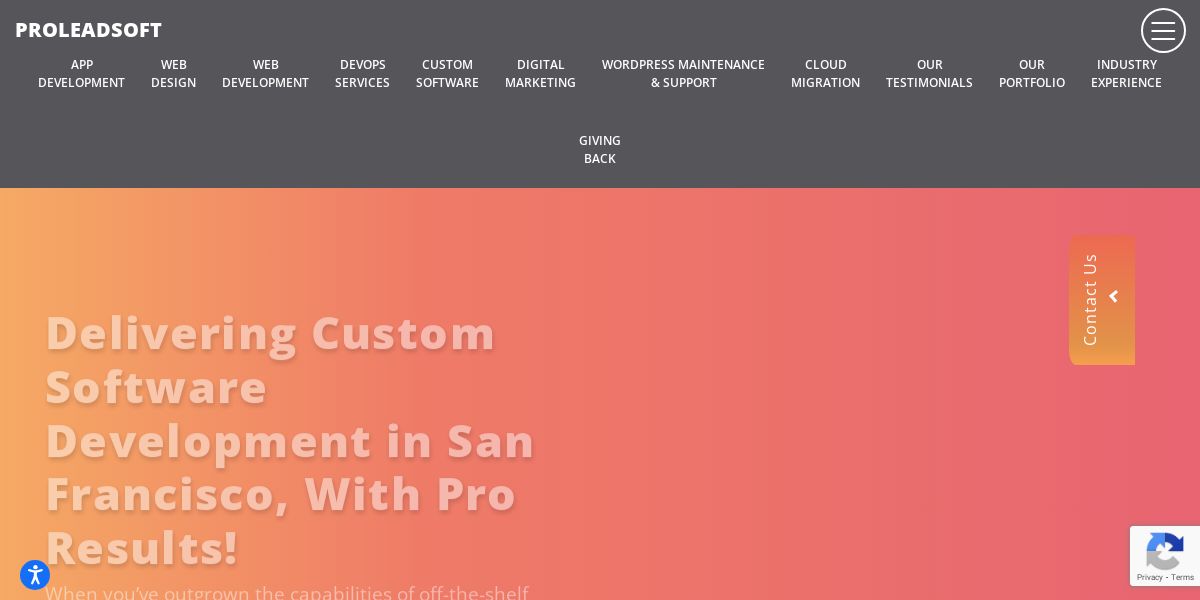Viewport: 1200px width, 600px height.
Task: Open the Web Design menu item
Action: click(x=174, y=74)
